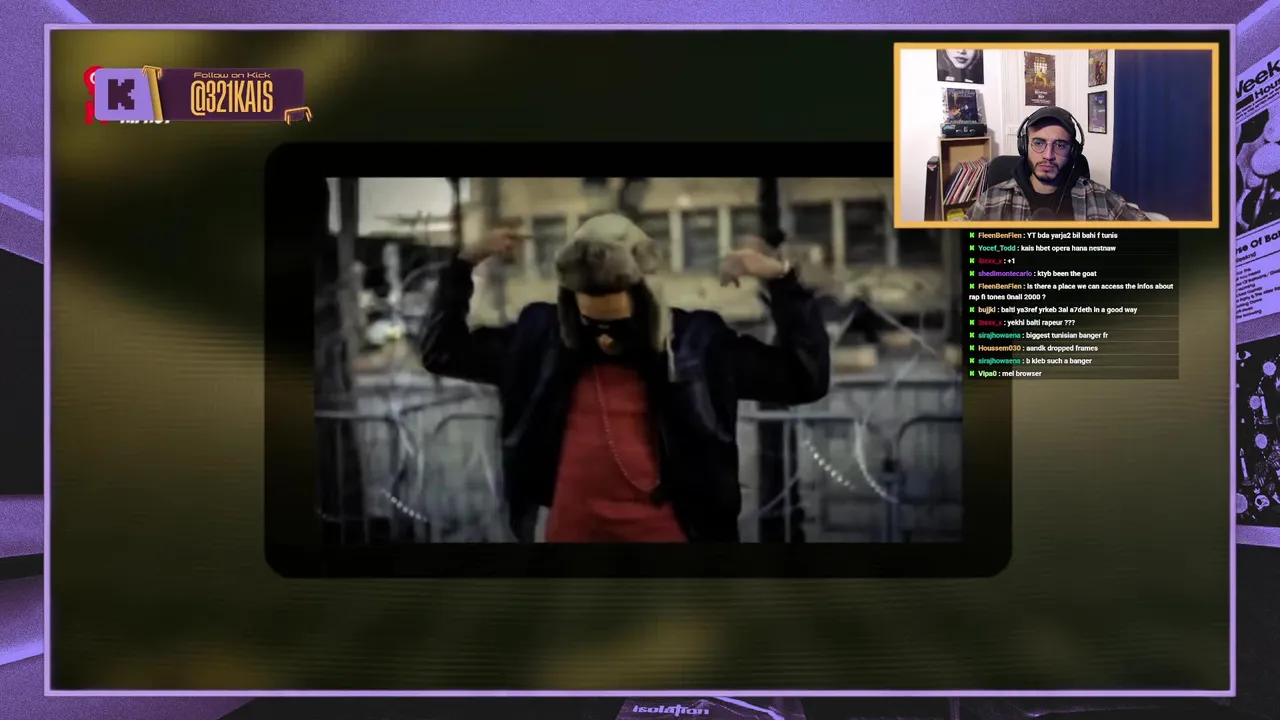The image size is (1280, 720).
Task: Click the Yocef_Todd username in chat
Action: point(996,248)
